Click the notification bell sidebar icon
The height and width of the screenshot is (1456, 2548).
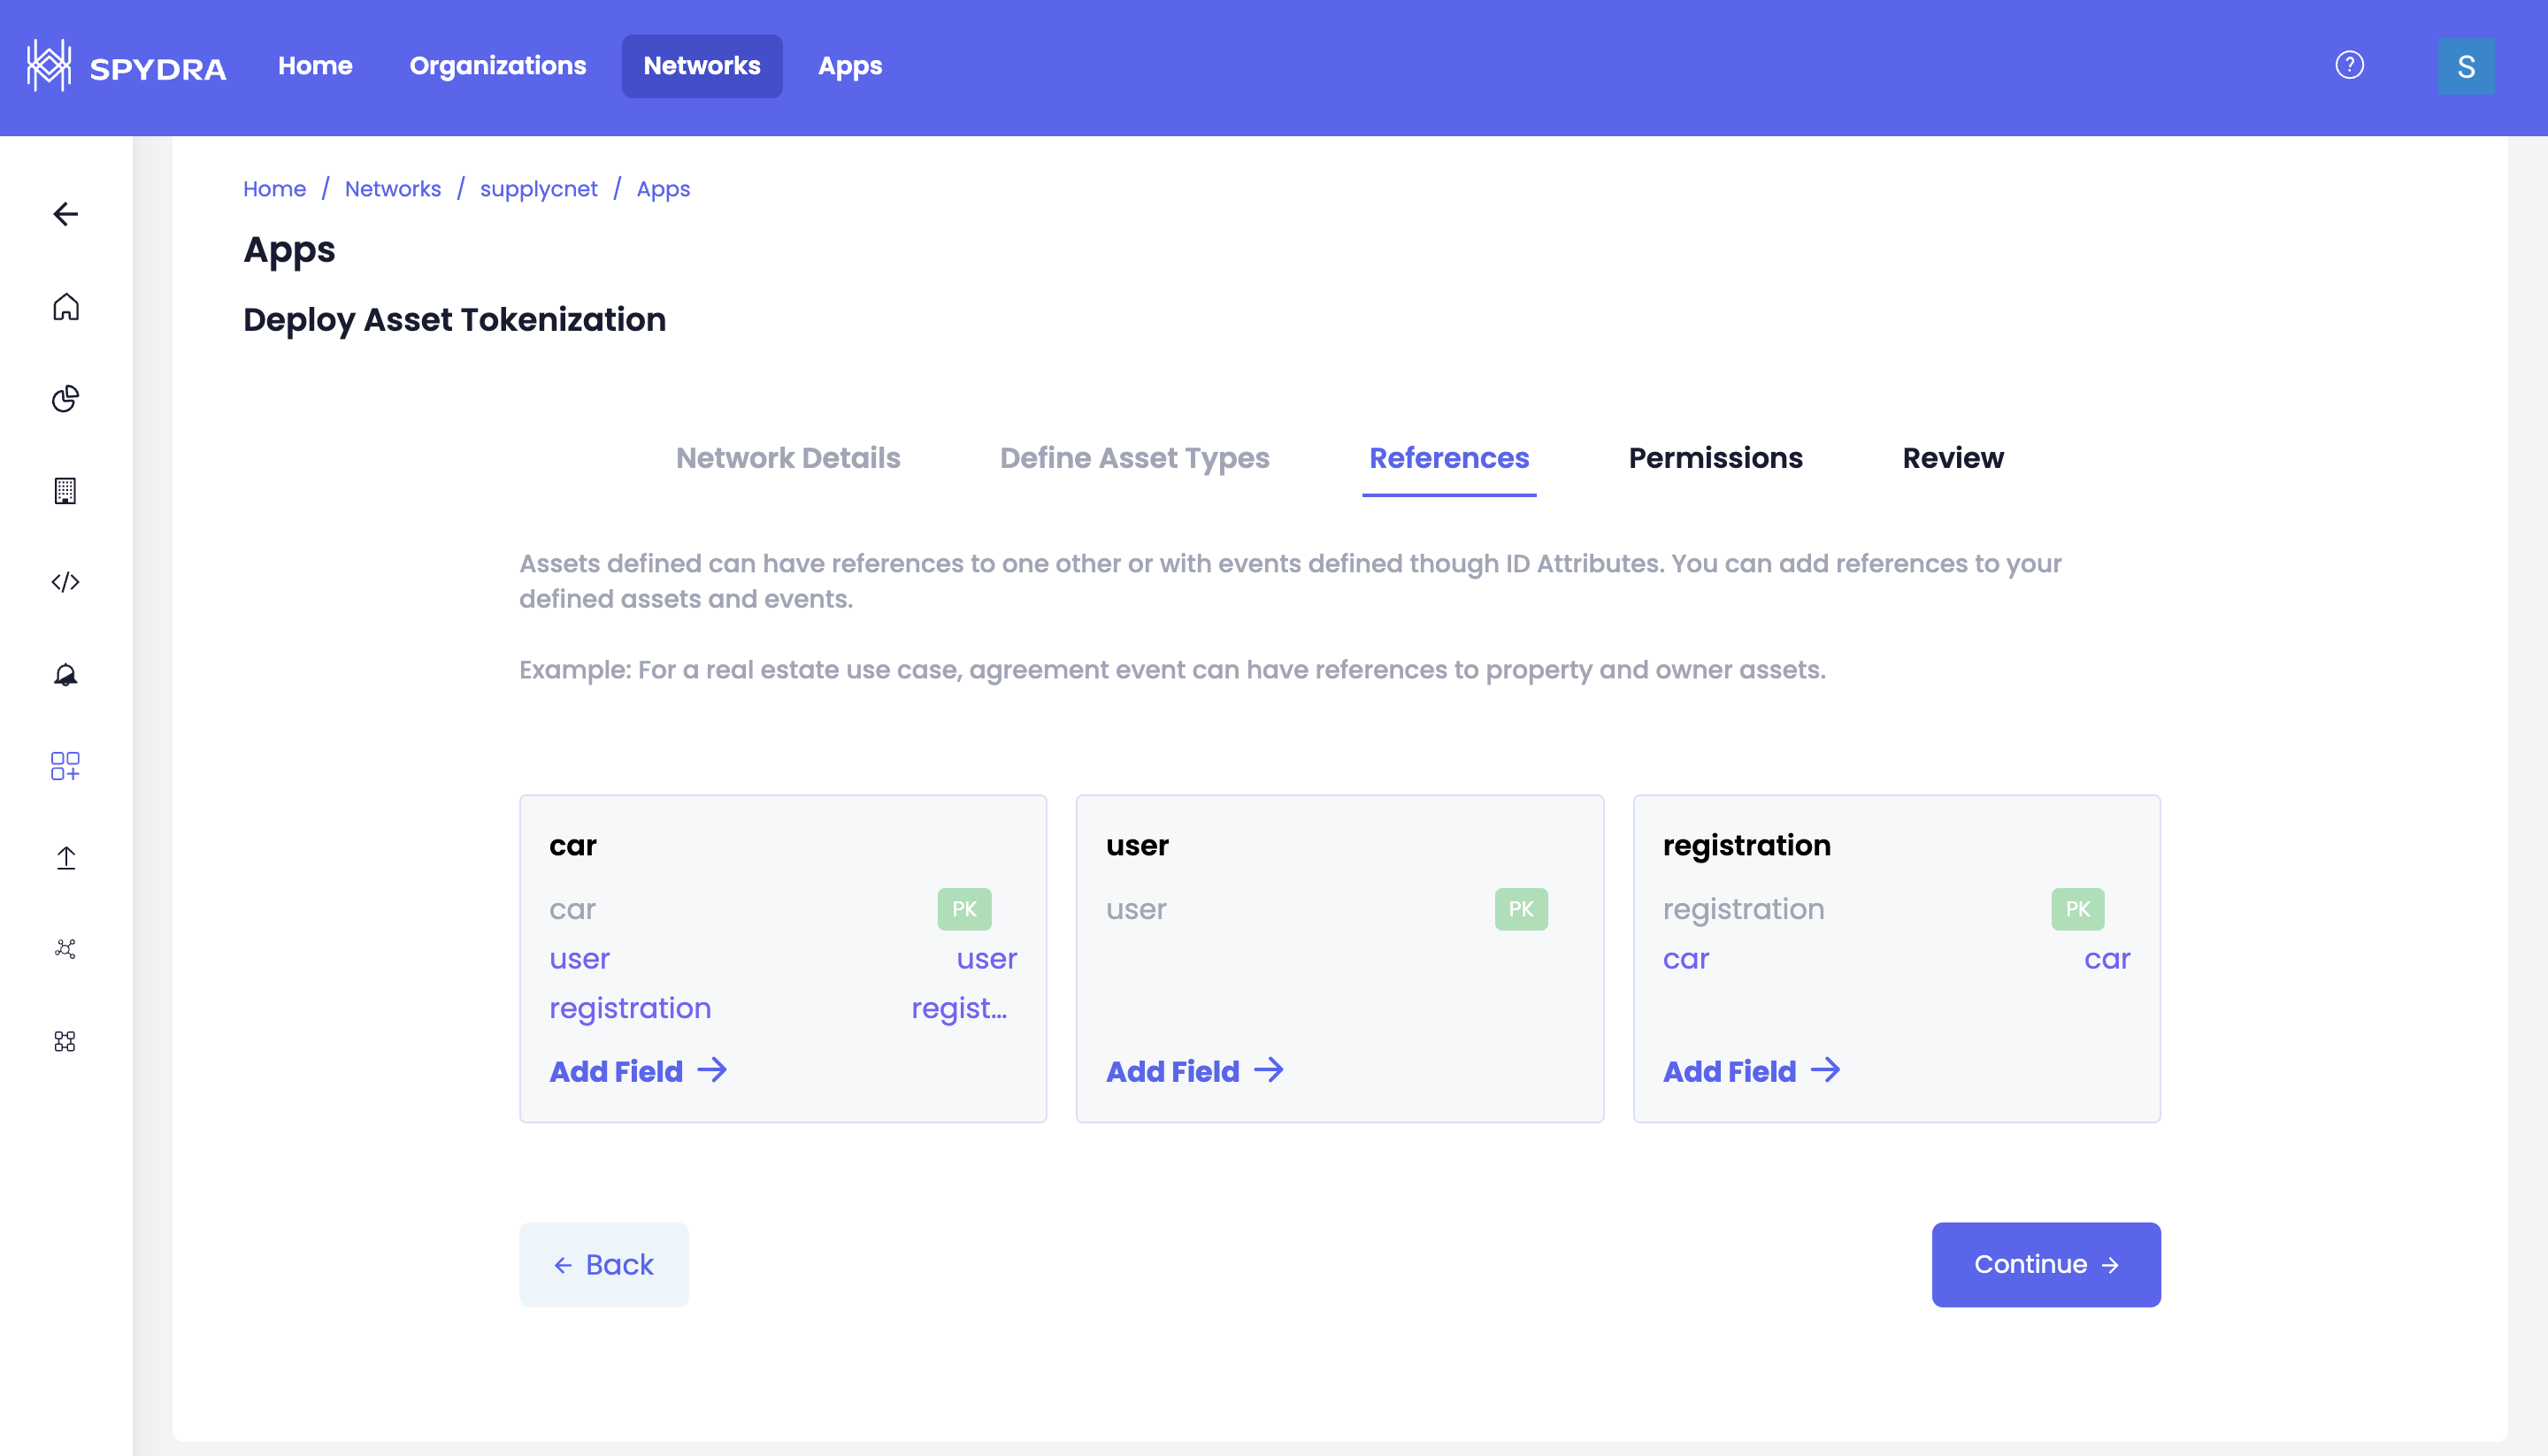pyautogui.click(x=66, y=675)
